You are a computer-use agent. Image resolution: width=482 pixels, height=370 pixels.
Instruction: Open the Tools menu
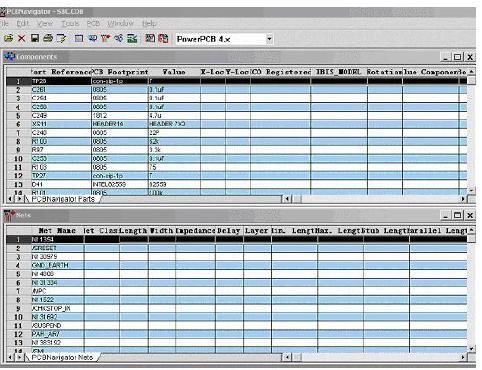(70, 24)
